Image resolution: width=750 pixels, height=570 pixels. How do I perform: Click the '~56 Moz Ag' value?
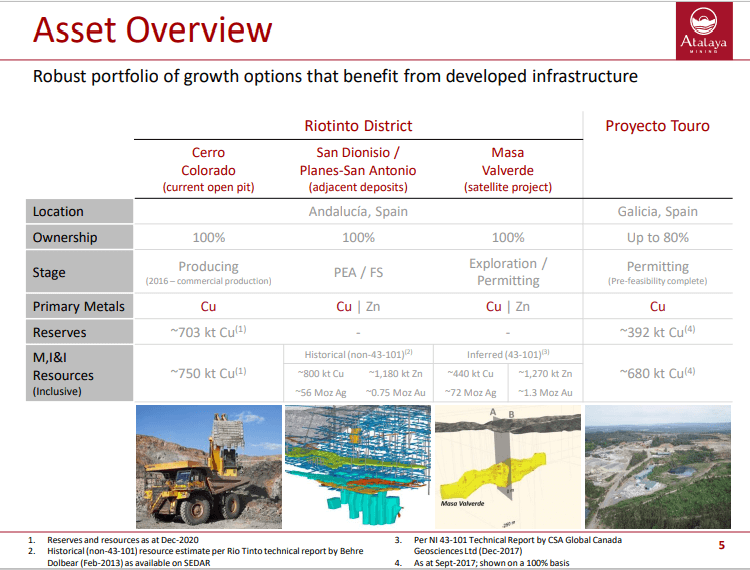320,393
